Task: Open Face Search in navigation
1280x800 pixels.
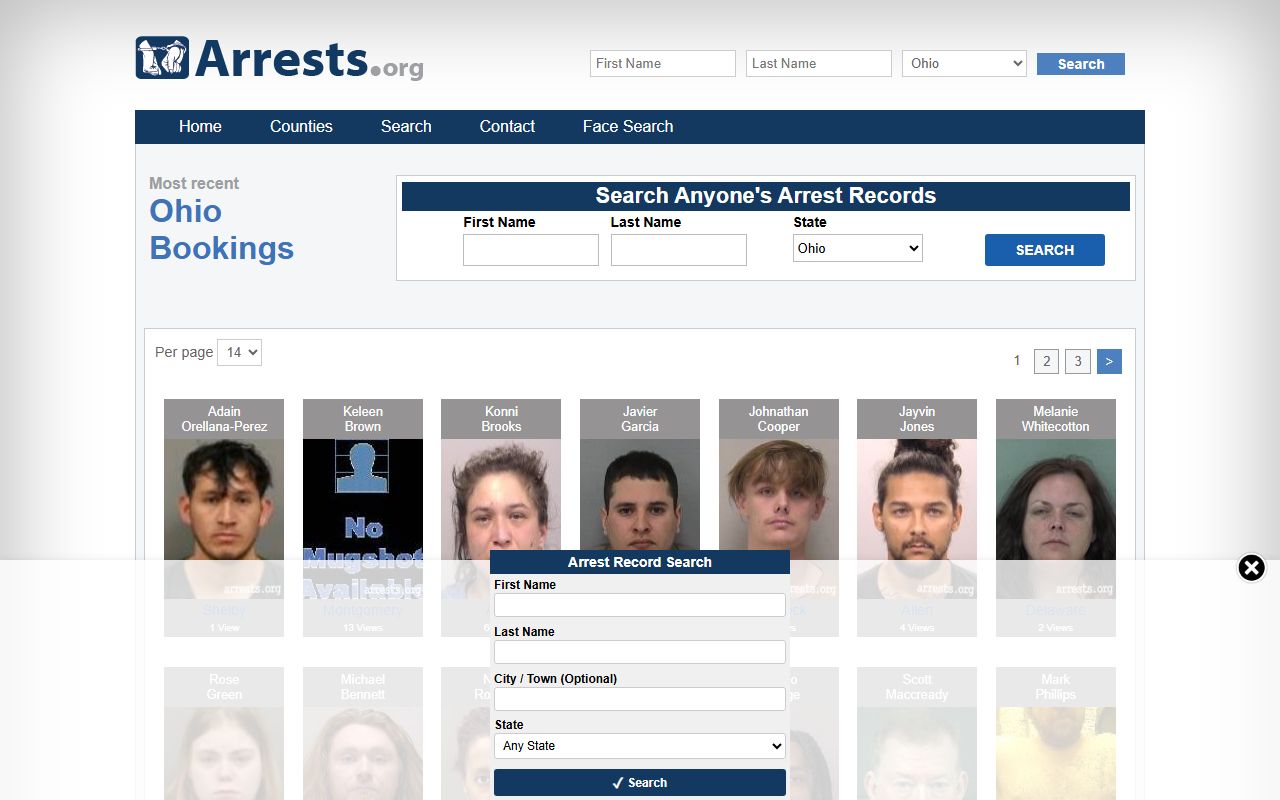Action: click(x=628, y=127)
